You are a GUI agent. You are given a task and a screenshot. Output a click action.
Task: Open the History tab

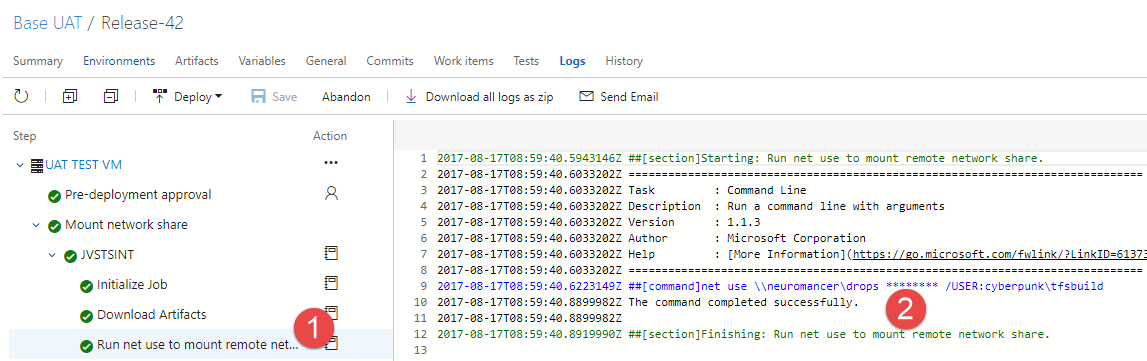pos(624,61)
